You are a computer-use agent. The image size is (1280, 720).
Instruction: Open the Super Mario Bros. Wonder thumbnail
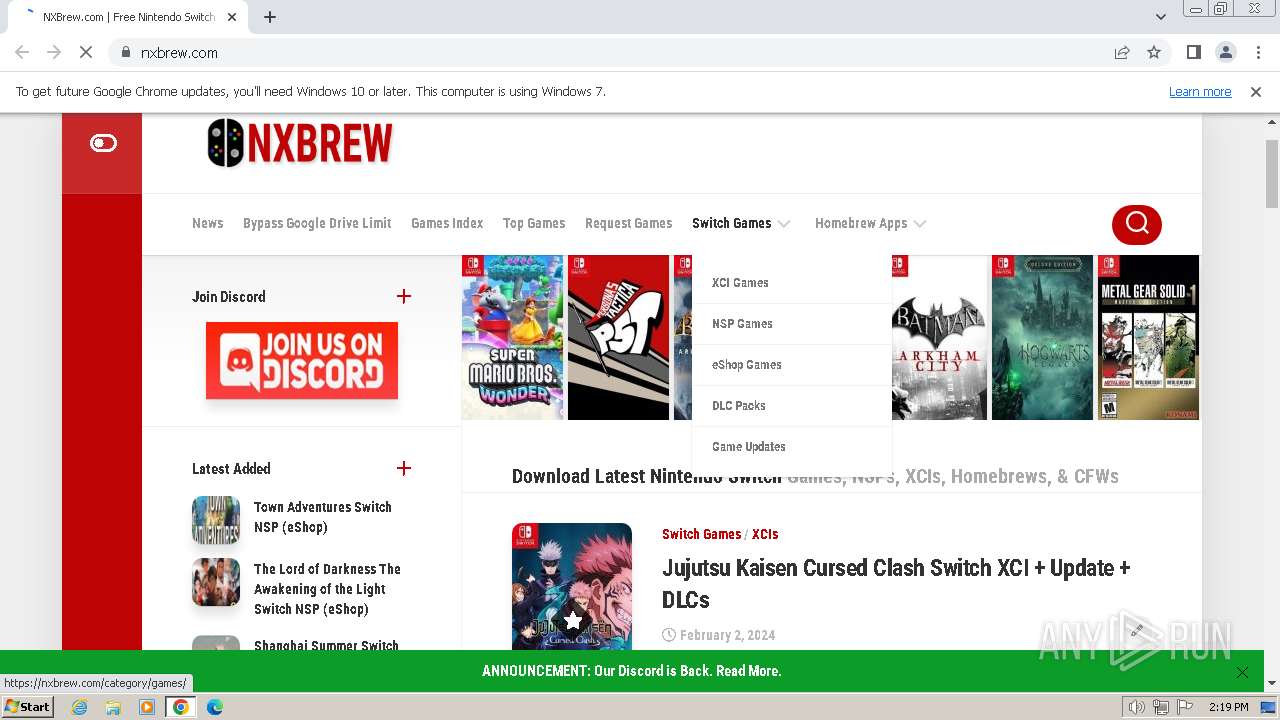512,337
